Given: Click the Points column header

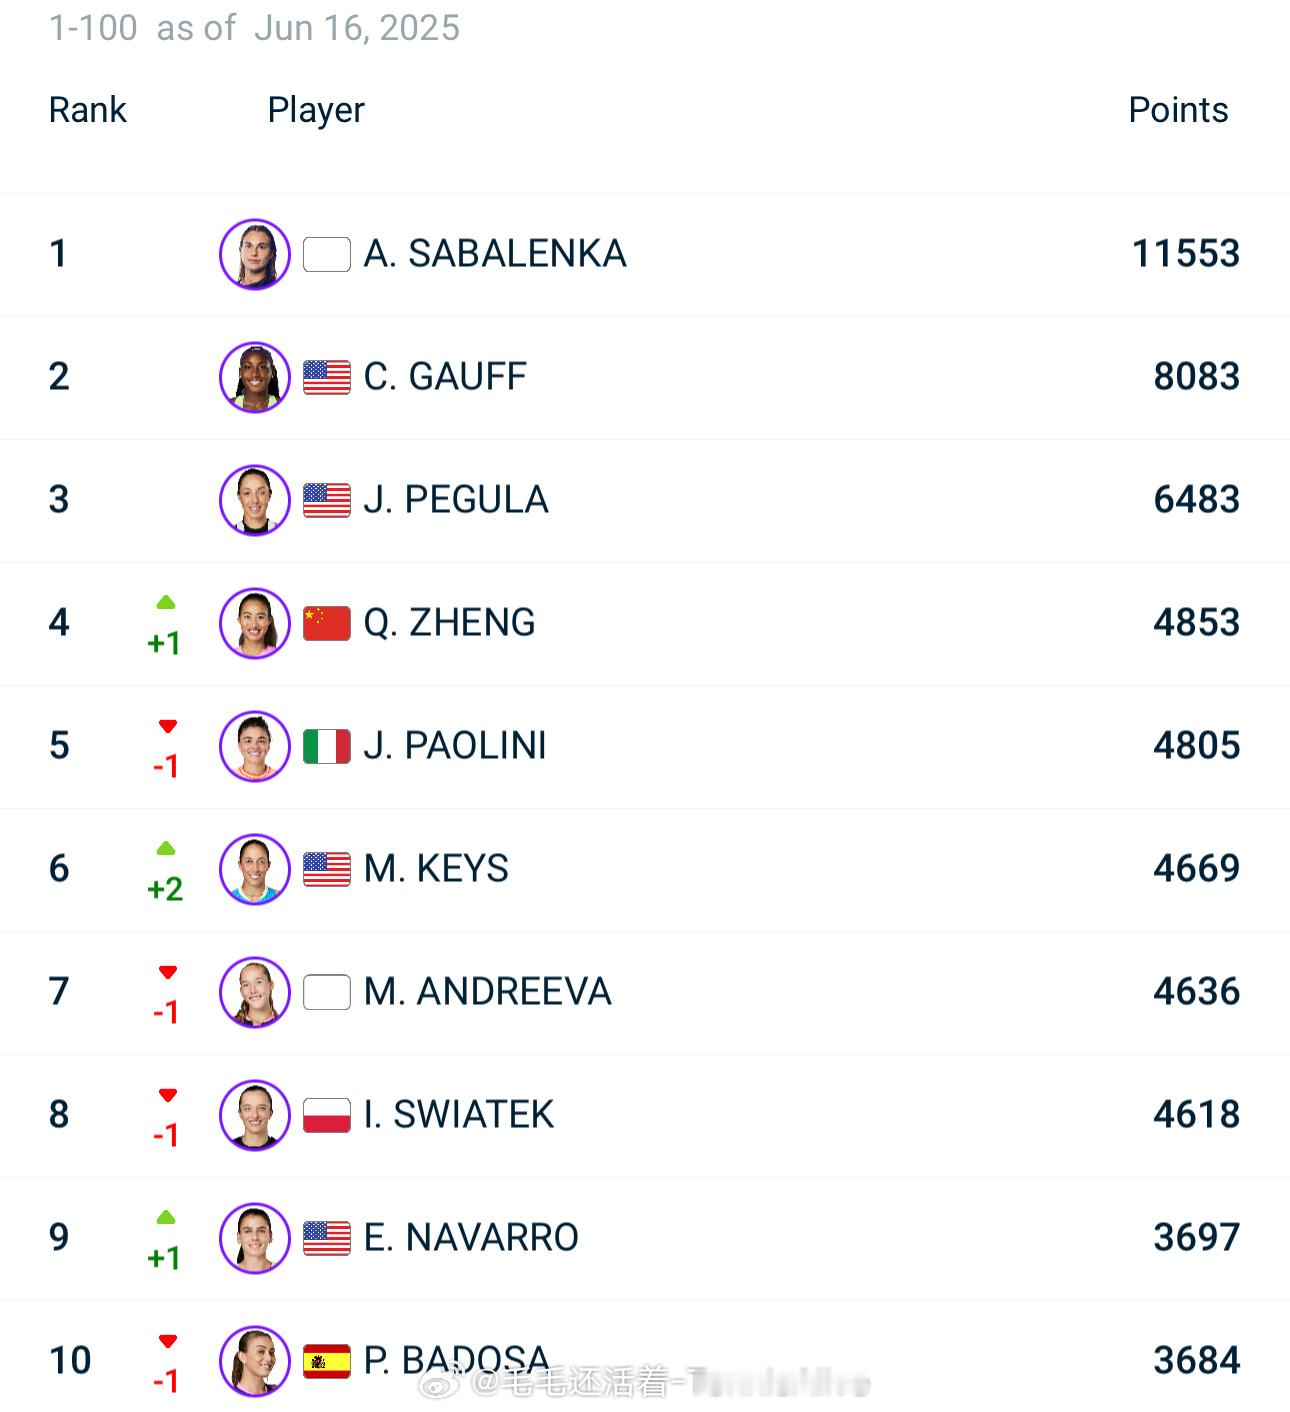Looking at the screenshot, I should 1178,110.
